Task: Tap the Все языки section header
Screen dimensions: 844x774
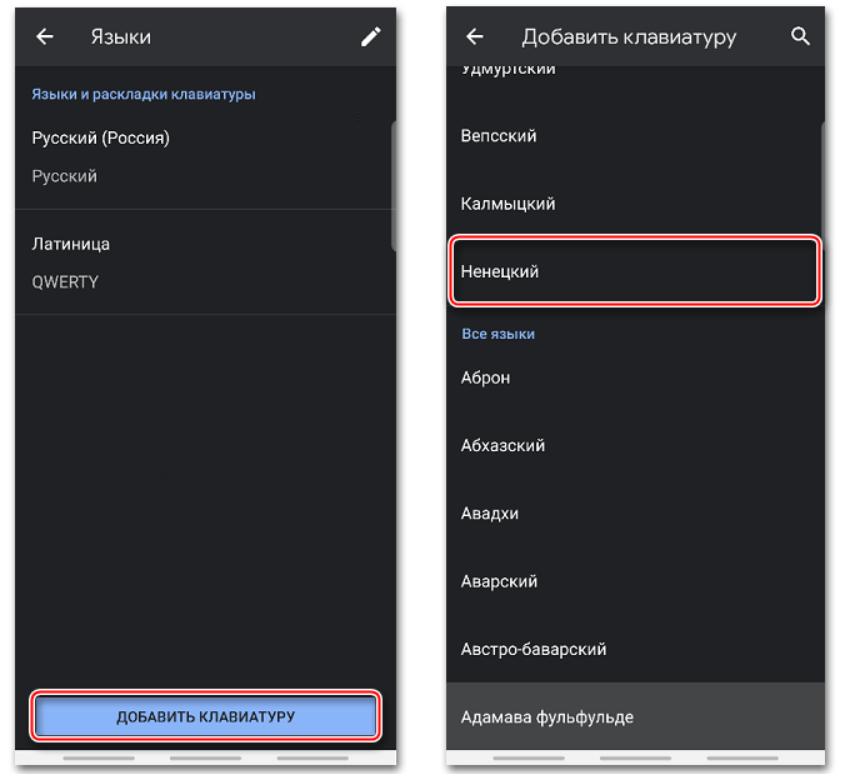Action: (x=498, y=334)
